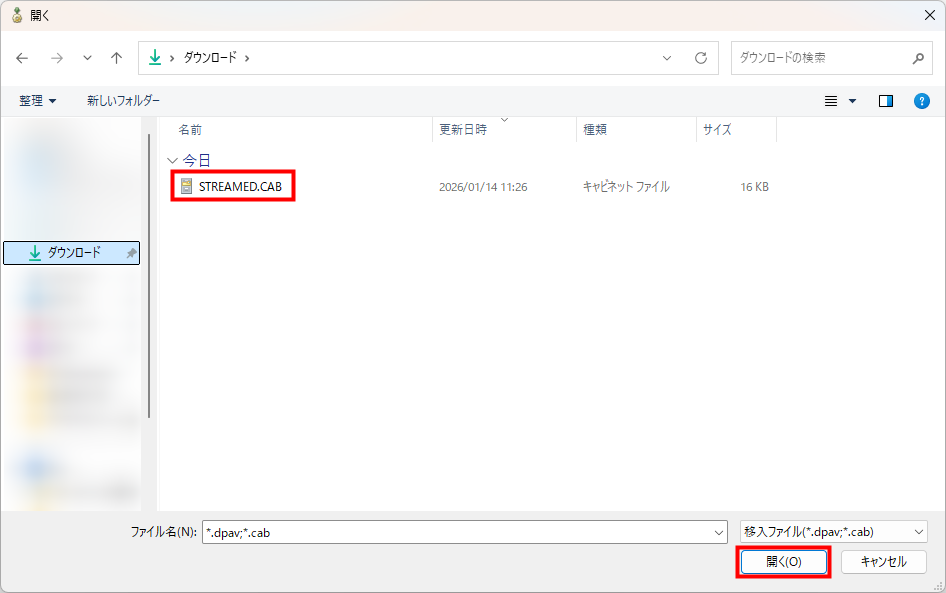Select ダウンロード in the sidebar
This screenshot has height=593, width=946.
(x=73, y=254)
